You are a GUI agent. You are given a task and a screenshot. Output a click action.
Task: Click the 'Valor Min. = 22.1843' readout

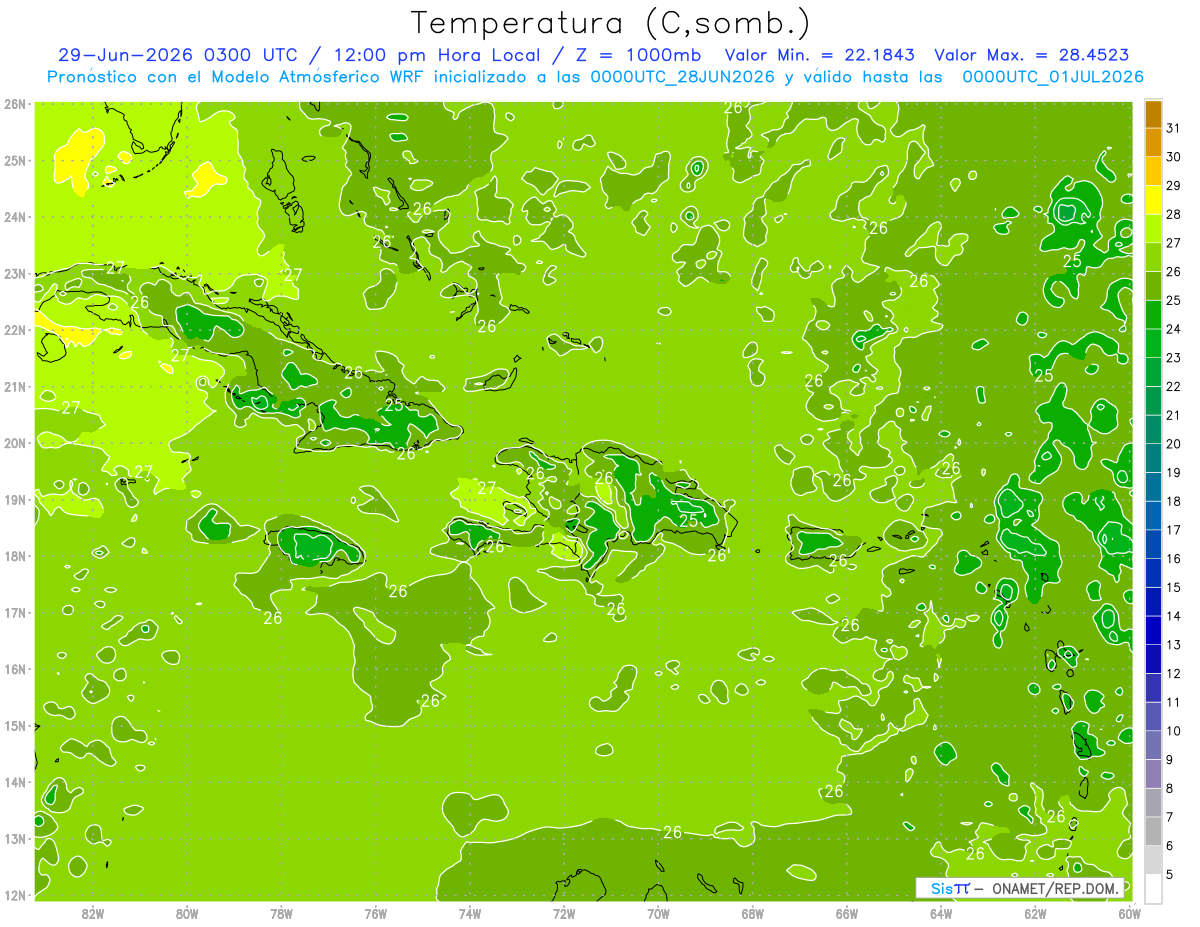(x=818, y=55)
